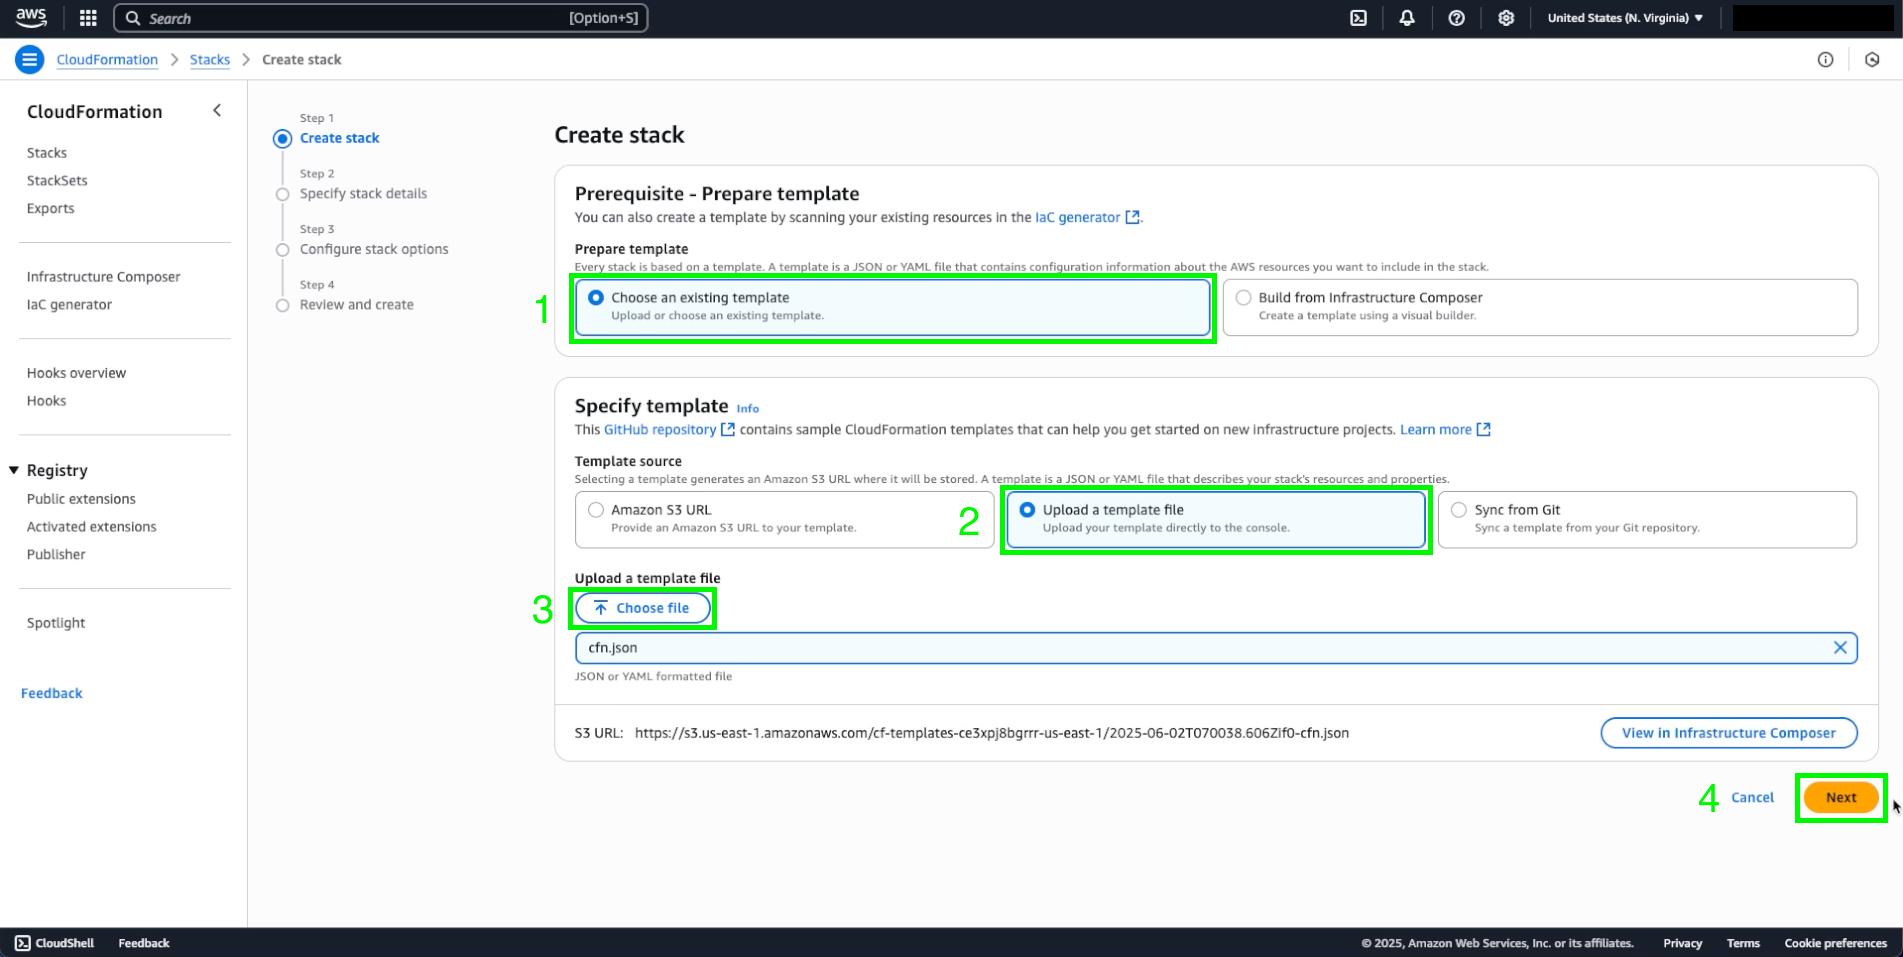Focus the top Search input field

click(x=381, y=18)
